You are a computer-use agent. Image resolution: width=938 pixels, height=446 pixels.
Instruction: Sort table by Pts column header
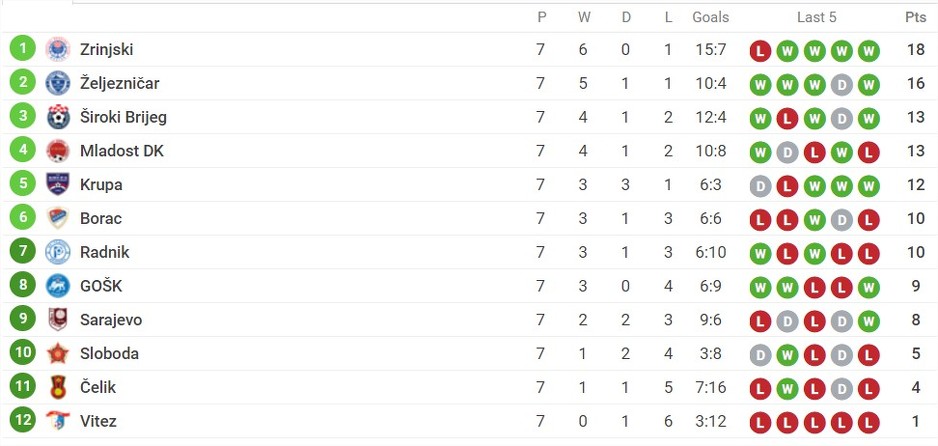[x=915, y=17]
